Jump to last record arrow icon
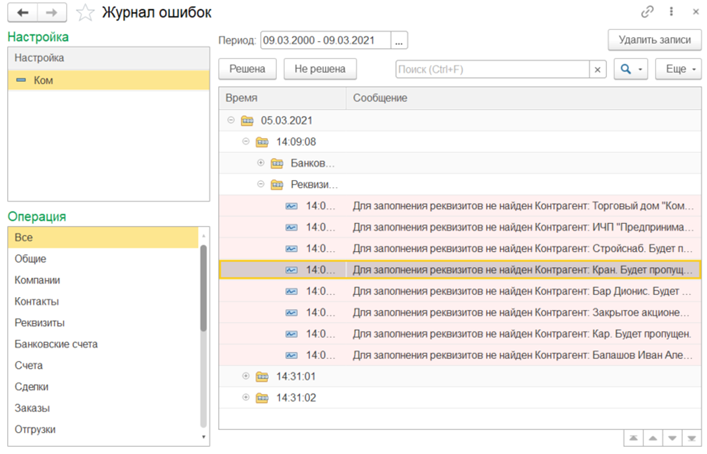This screenshot has height=454, width=707. click(691, 439)
